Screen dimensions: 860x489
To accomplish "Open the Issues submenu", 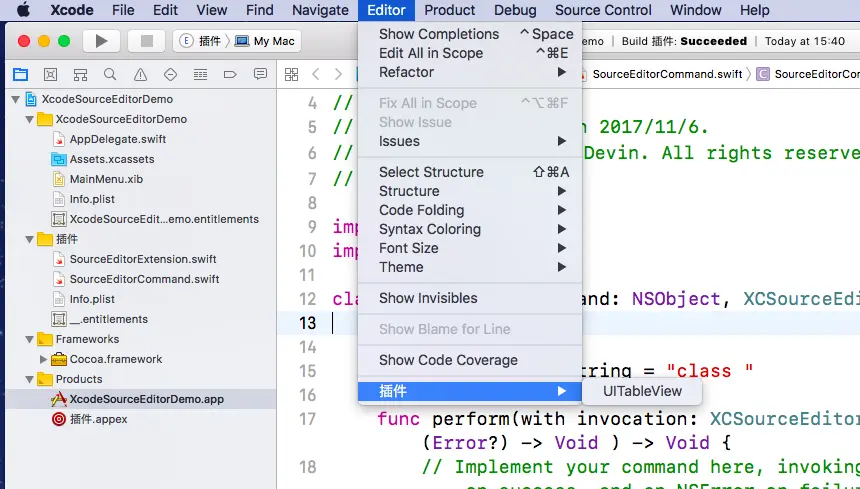I will tap(469, 141).
